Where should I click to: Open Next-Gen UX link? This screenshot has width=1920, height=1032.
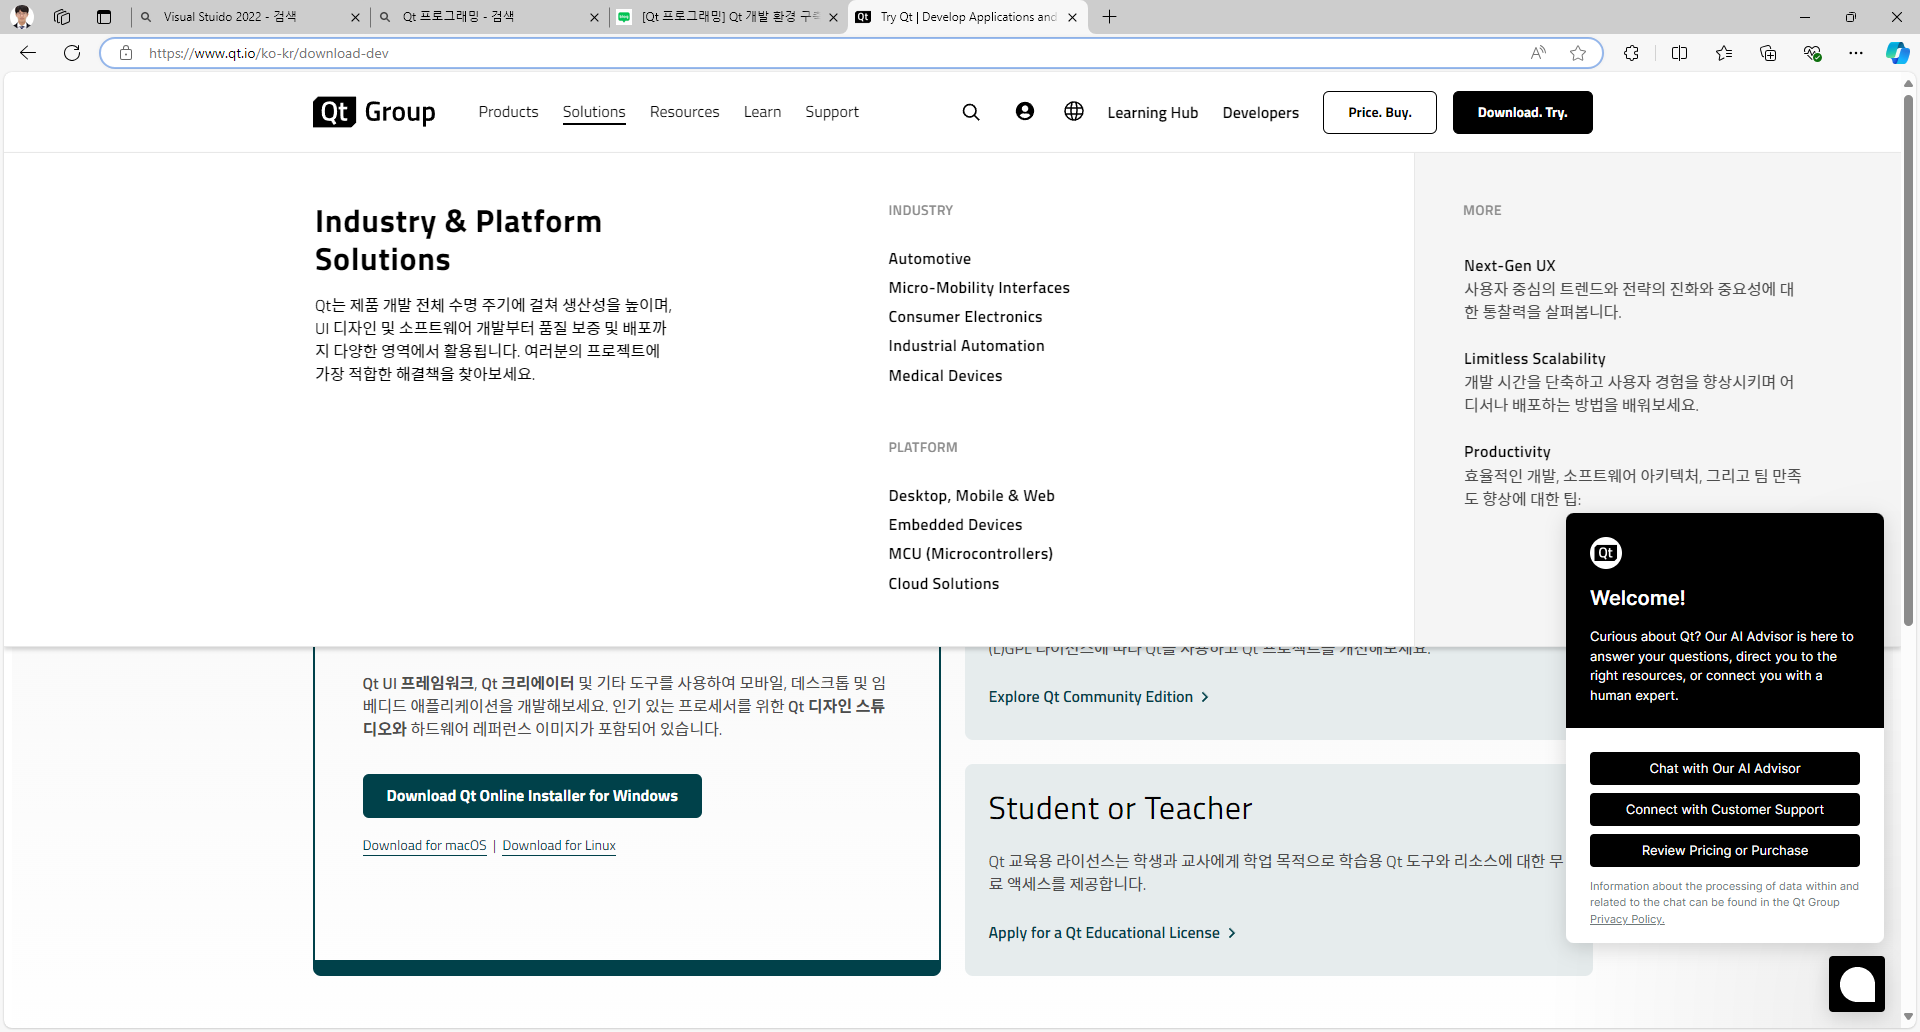tap(1510, 266)
